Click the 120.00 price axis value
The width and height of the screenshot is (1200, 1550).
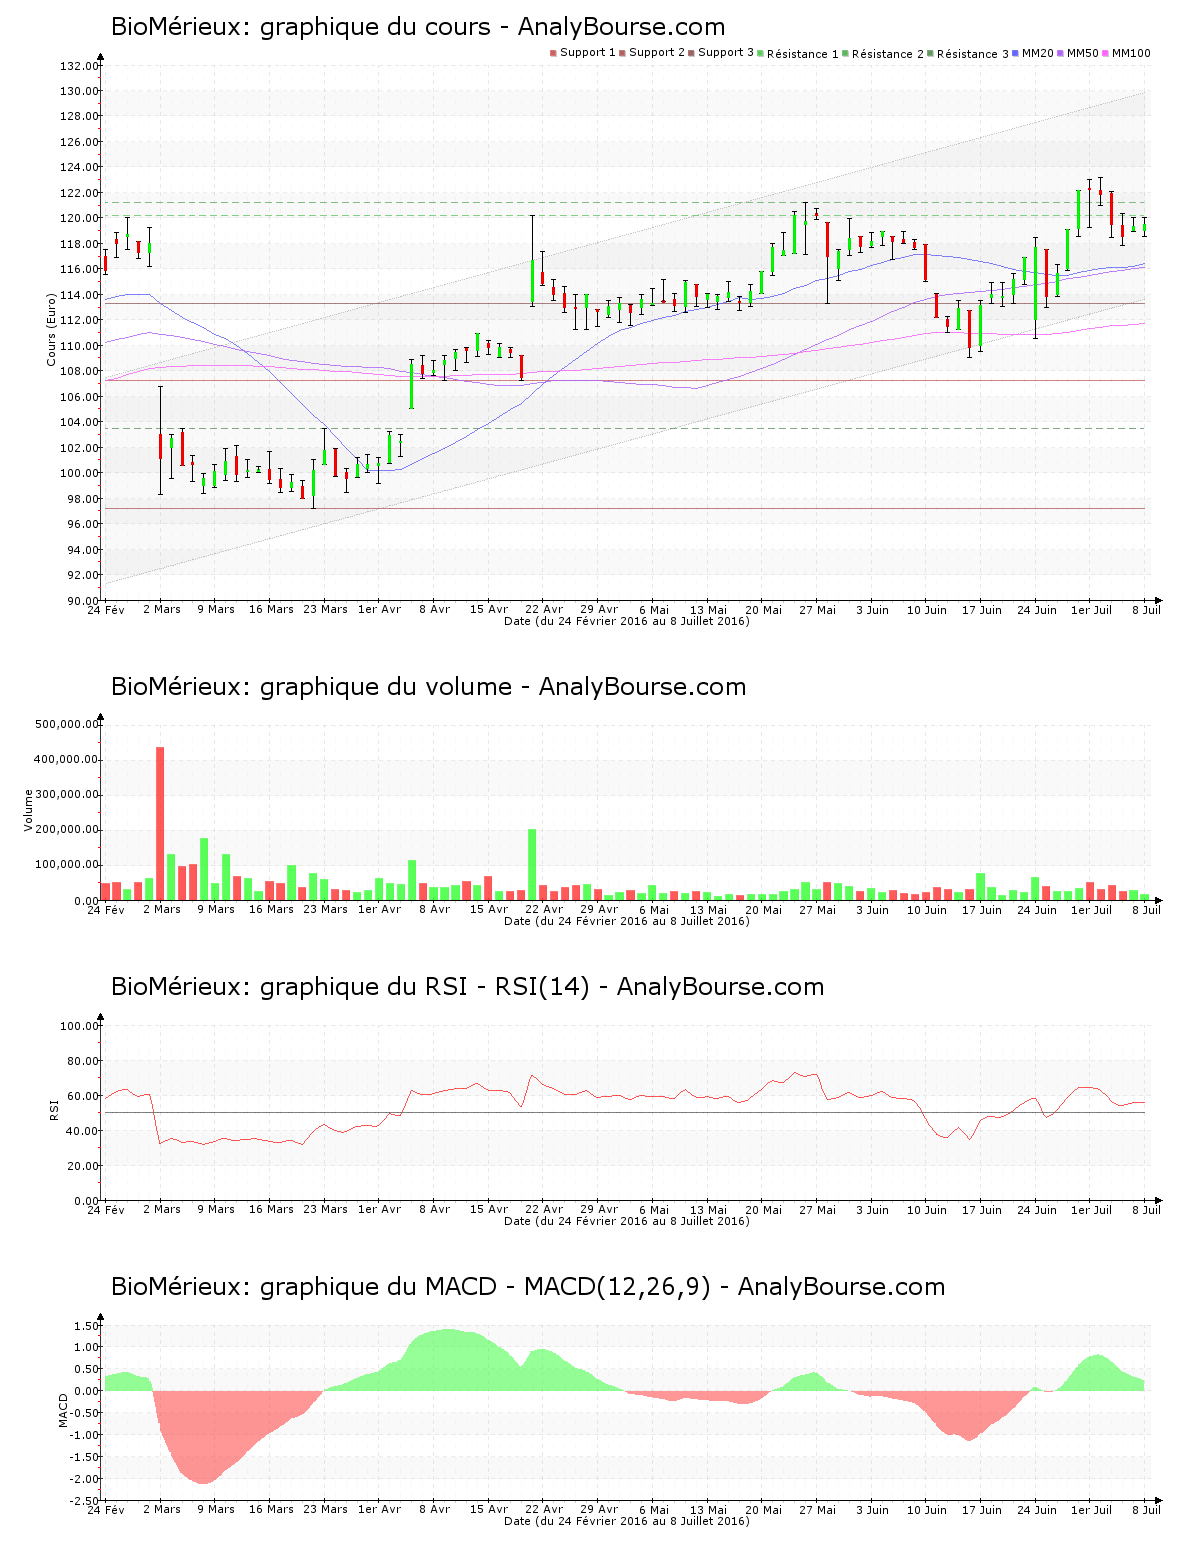[x=79, y=218]
